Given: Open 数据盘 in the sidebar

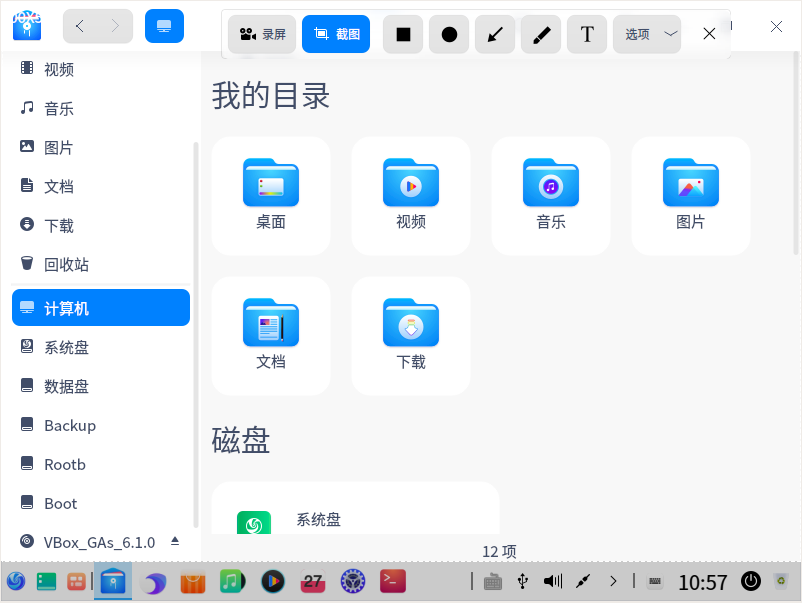Looking at the screenshot, I should pos(101,386).
